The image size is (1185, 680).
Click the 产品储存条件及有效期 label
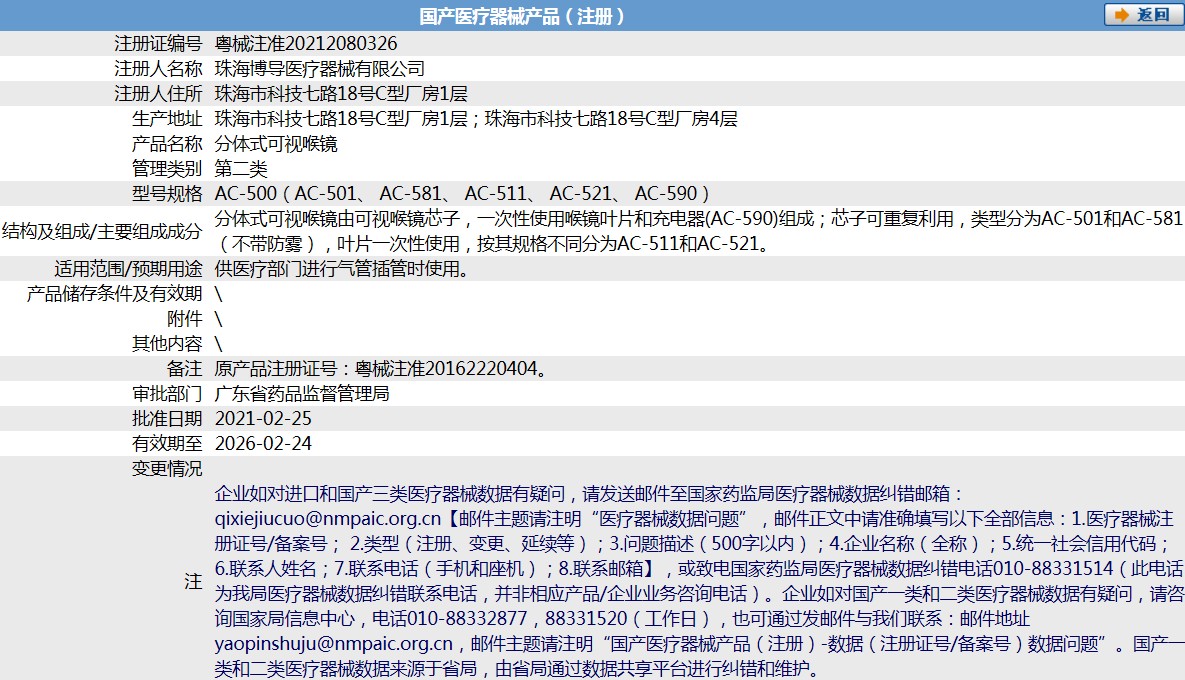pos(114,294)
